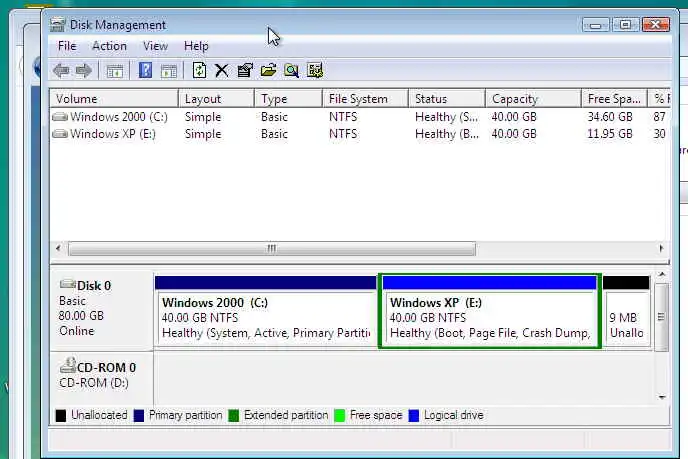Sort by the File System column header
The height and width of the screenshot is (459, 688).
(x=366, y=99)
